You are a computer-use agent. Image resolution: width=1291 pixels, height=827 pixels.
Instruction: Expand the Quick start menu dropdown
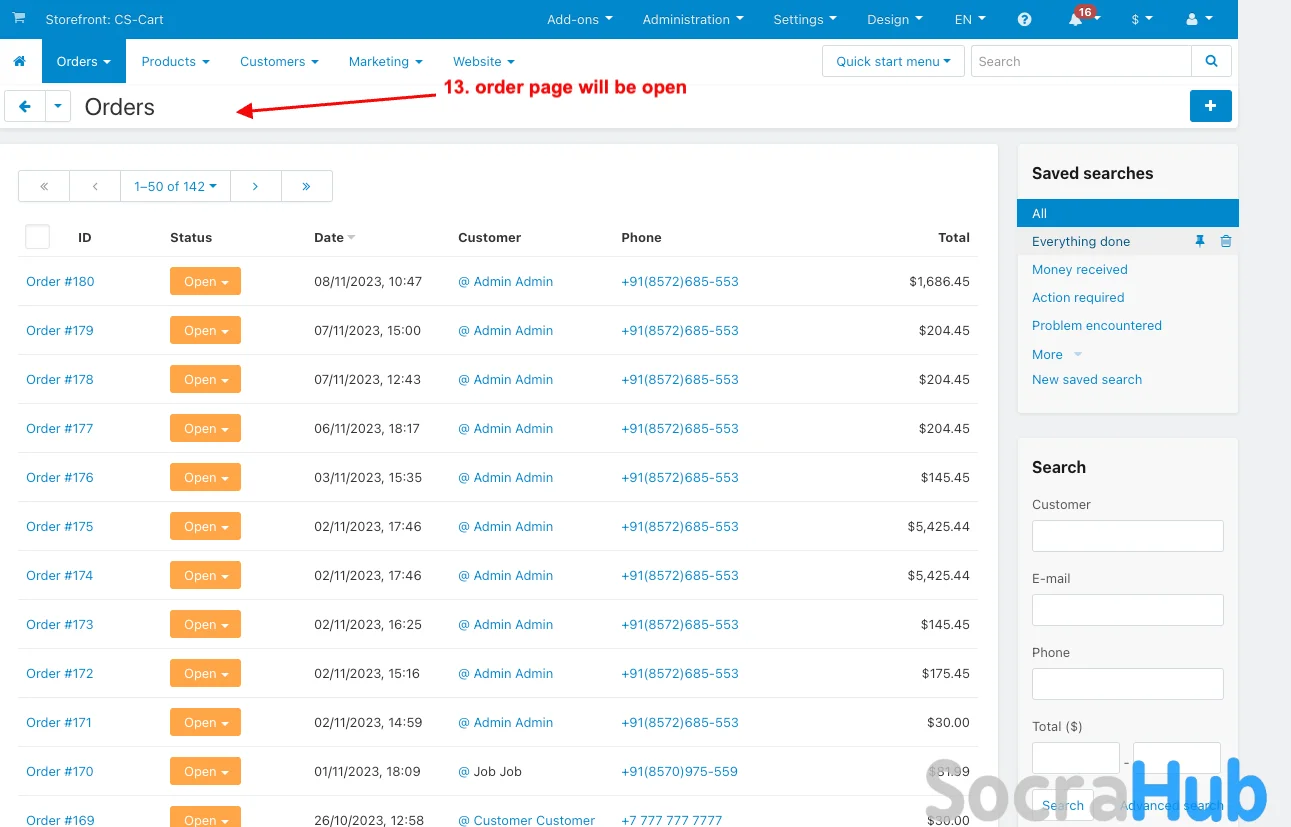coord(893,62)
